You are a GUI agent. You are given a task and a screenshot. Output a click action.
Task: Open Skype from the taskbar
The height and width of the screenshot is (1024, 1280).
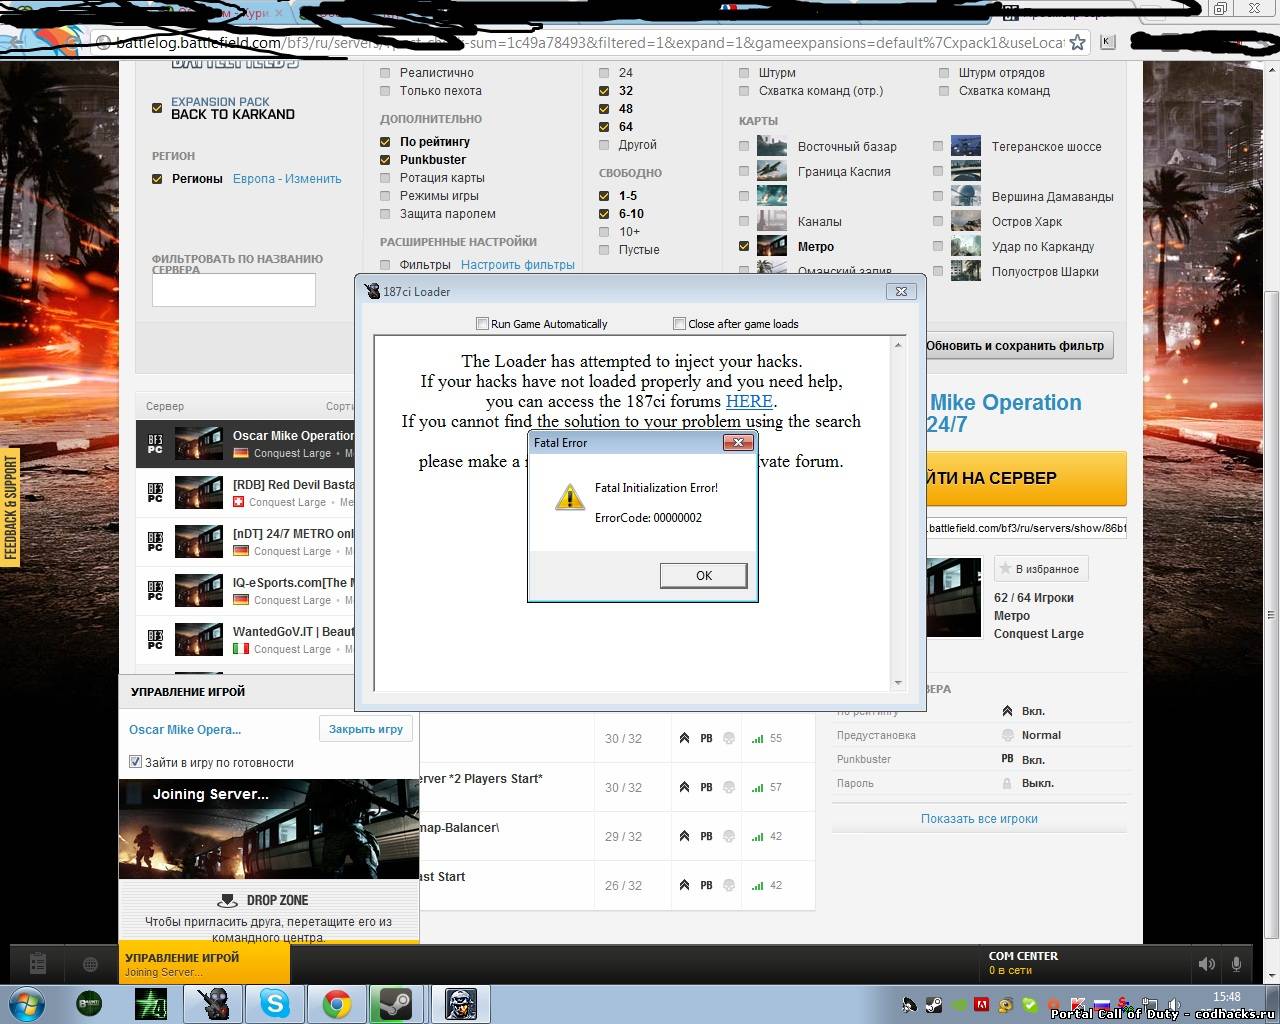[x=275, y=1003]
